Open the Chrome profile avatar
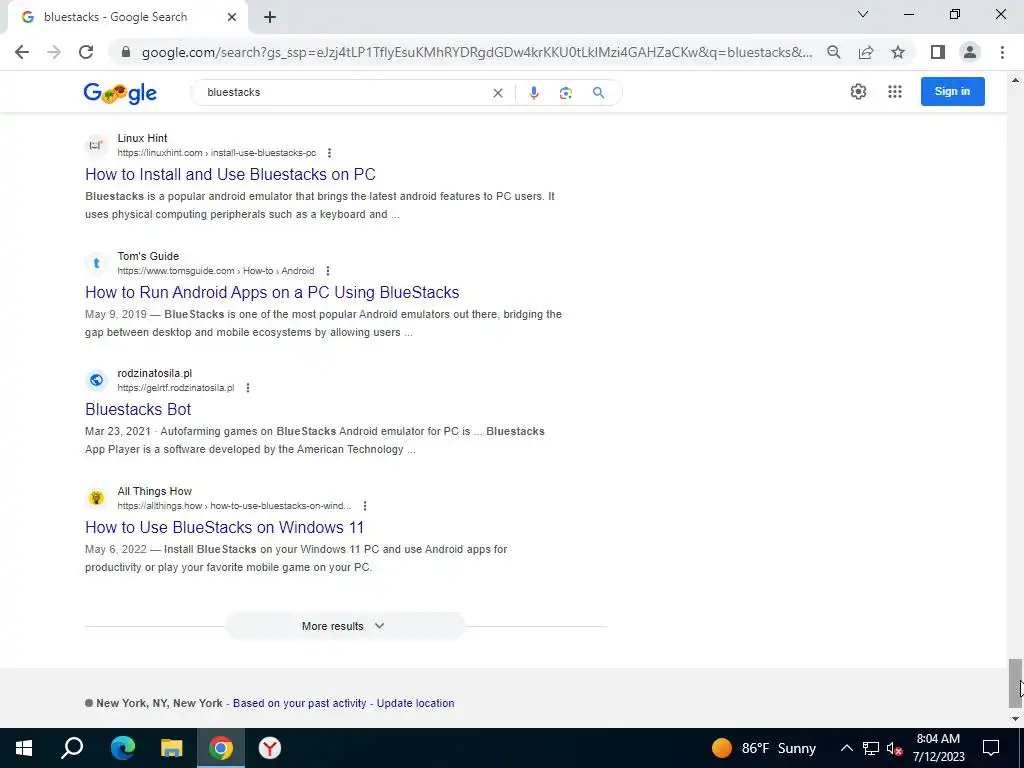The image size is (1024, 768). coord(970,52)
